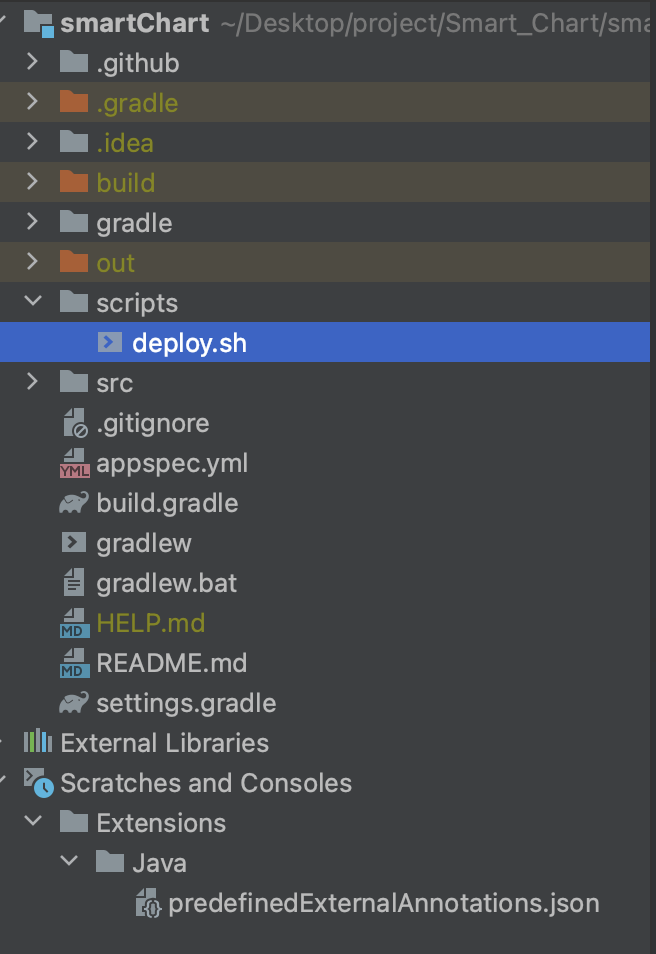The width and height of the screenshot is (656, 954).
Task: Click the src folder icon
Action: (x=74, y=382)
